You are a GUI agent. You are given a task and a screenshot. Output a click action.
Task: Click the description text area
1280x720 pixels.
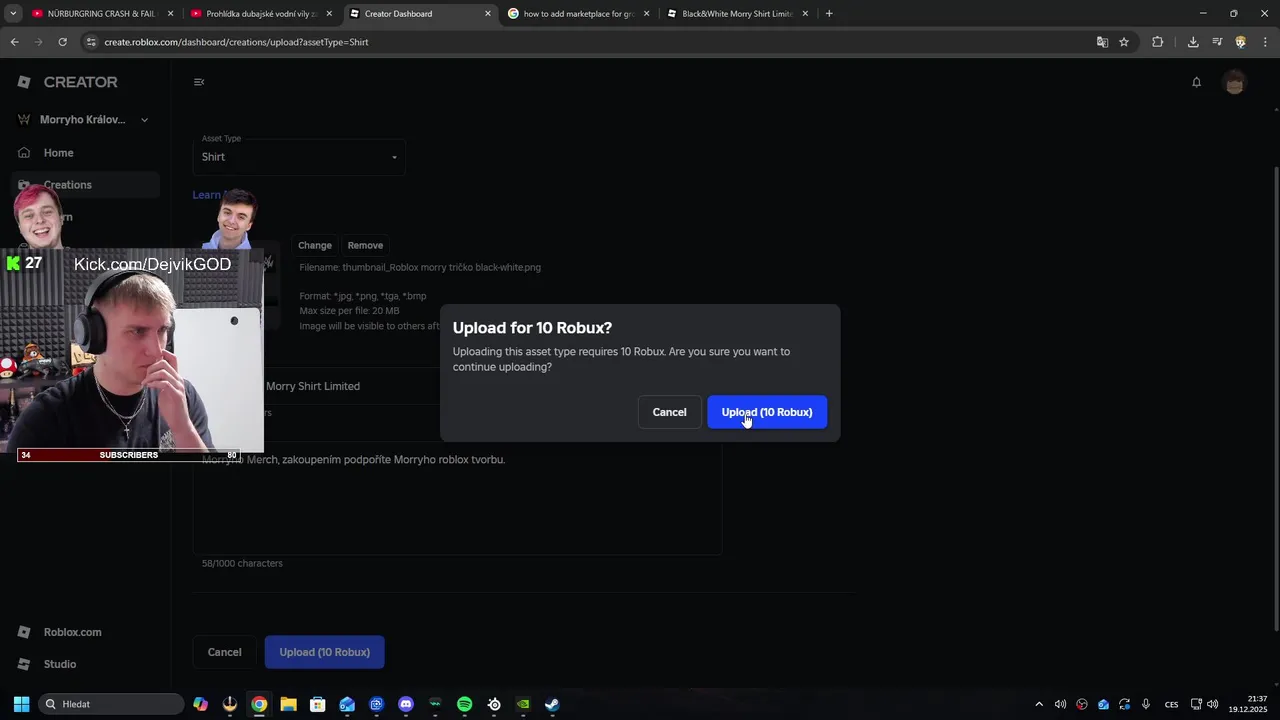pyautogui.click(x=457, y=498)
